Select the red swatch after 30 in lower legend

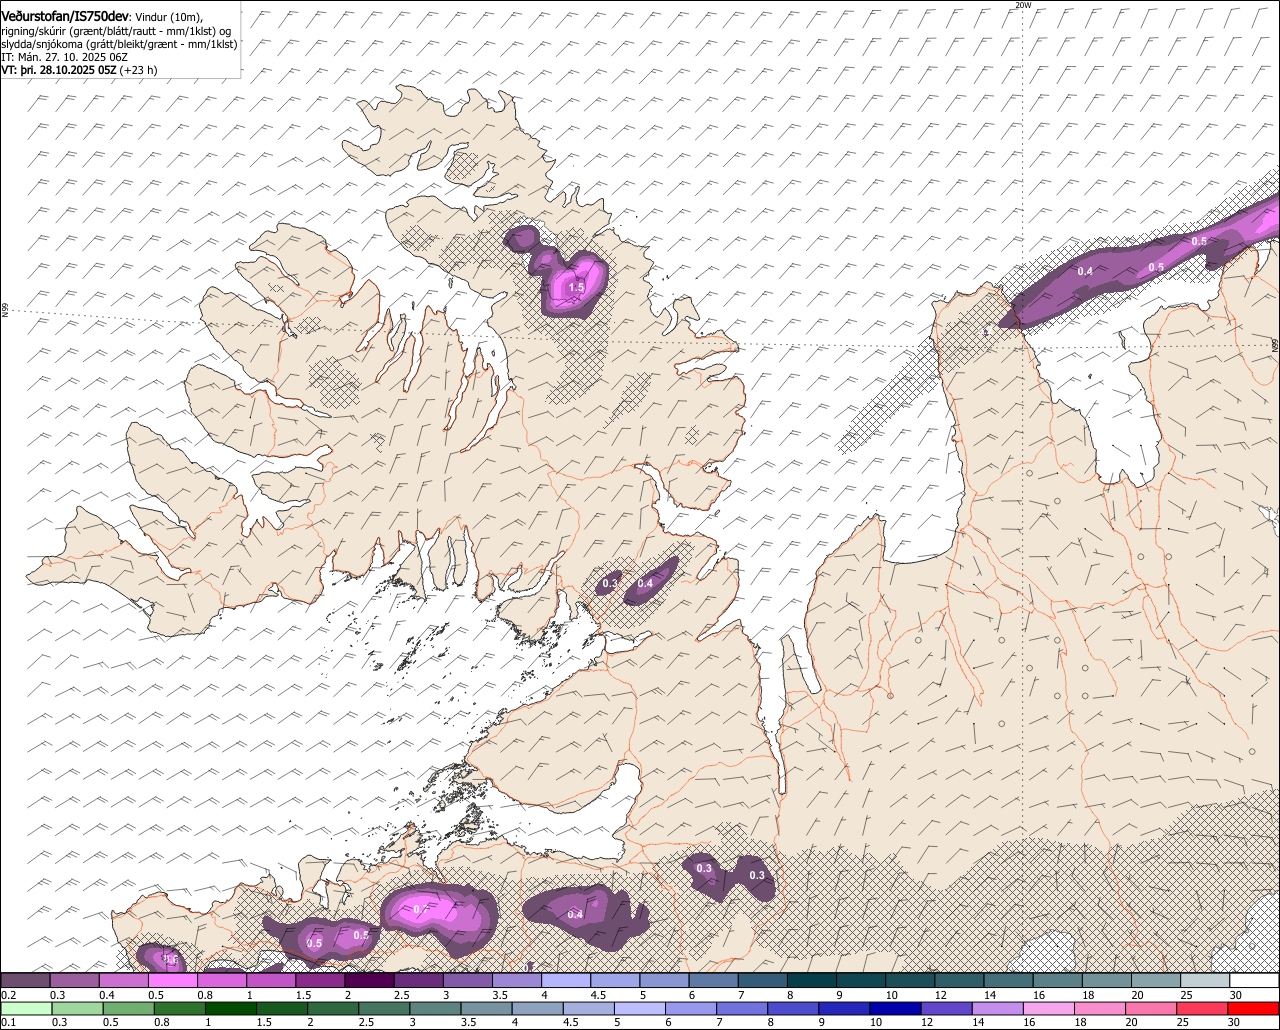pos(1255,1008)
